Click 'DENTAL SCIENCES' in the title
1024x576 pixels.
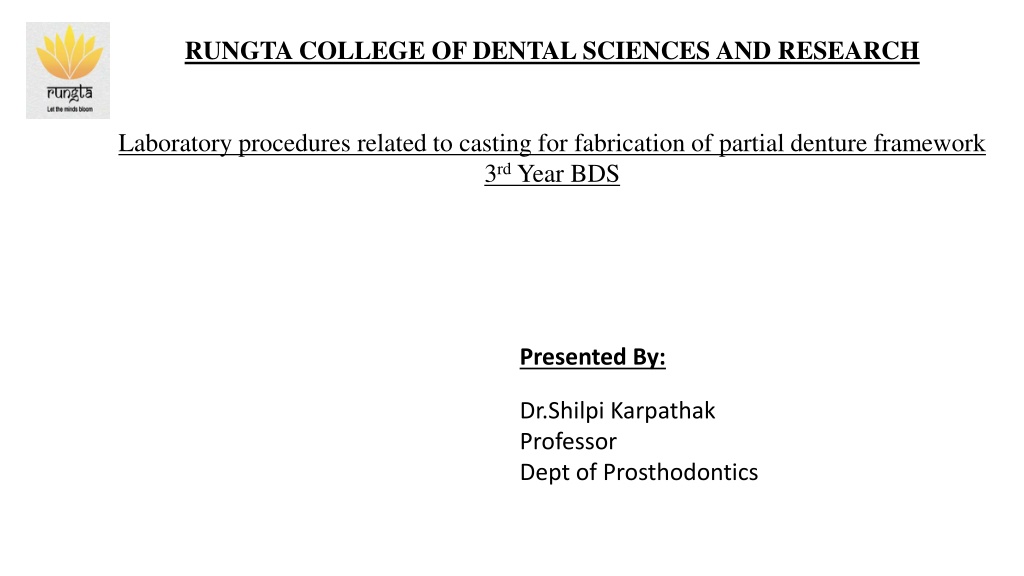590,50
